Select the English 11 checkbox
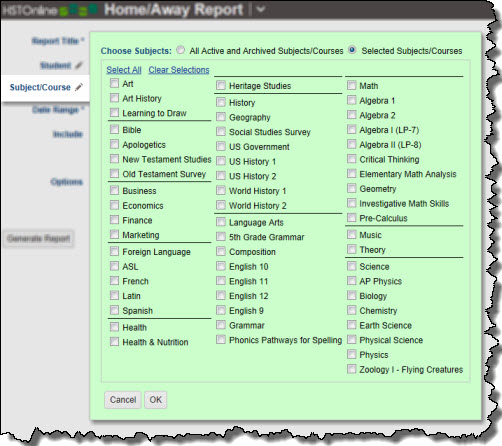The width and height of the screenshot is (502, 446). pyautogui.click(x=221, y=281)
